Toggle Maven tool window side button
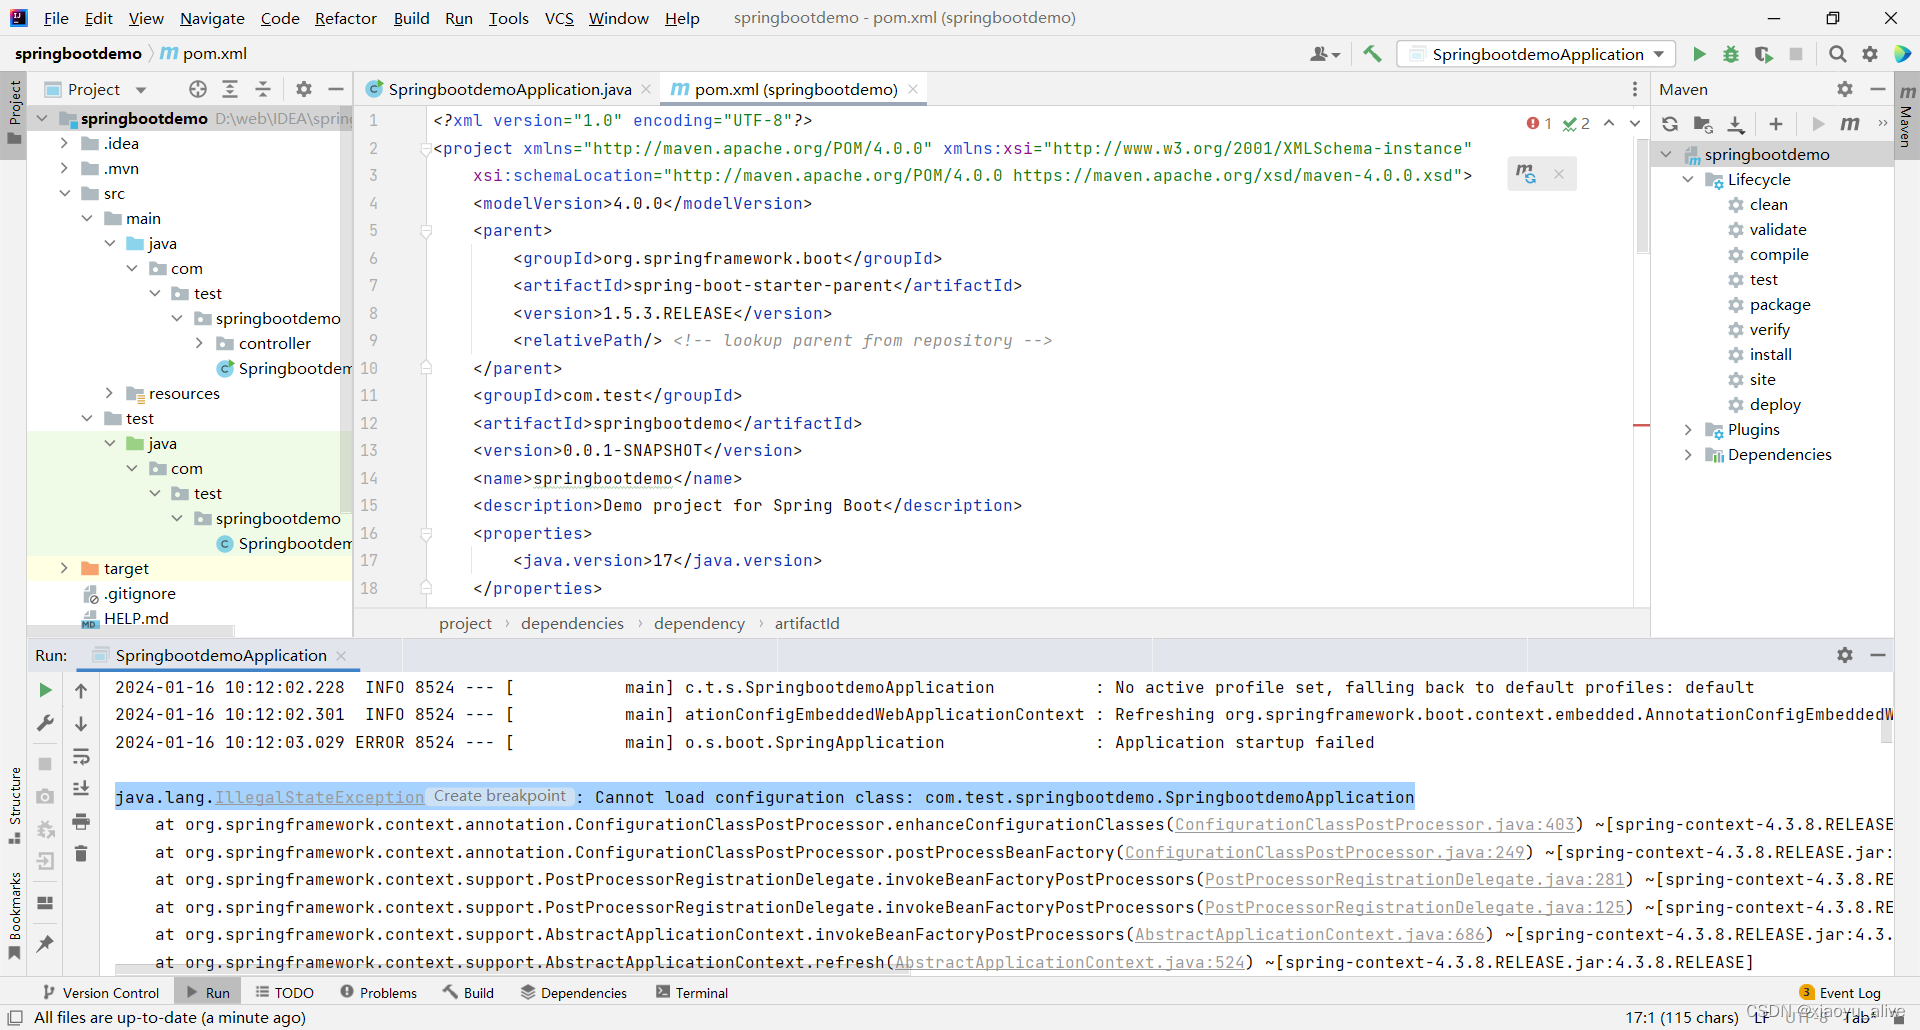The image size is (1920, 1030). [x=1906, y=115]
